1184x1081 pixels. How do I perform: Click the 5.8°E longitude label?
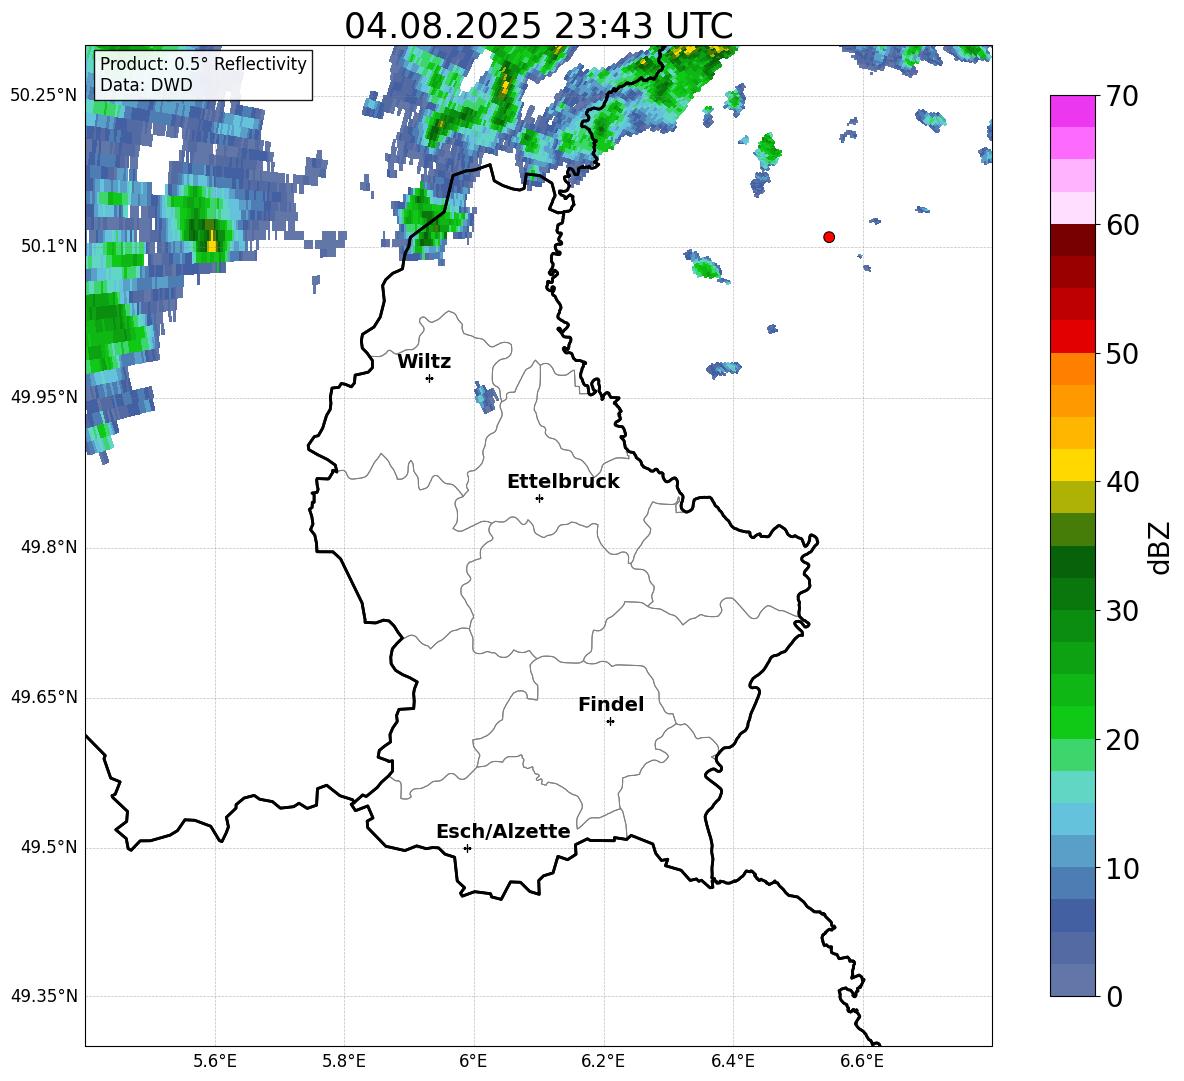[x=344, y=1061]
